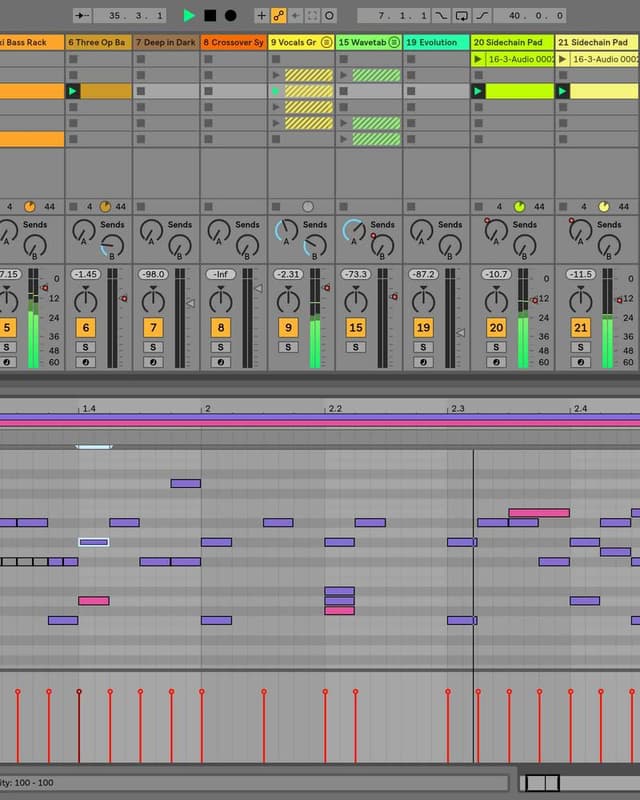Launch the playing clip on Three Op Ba

click(73, 91)
